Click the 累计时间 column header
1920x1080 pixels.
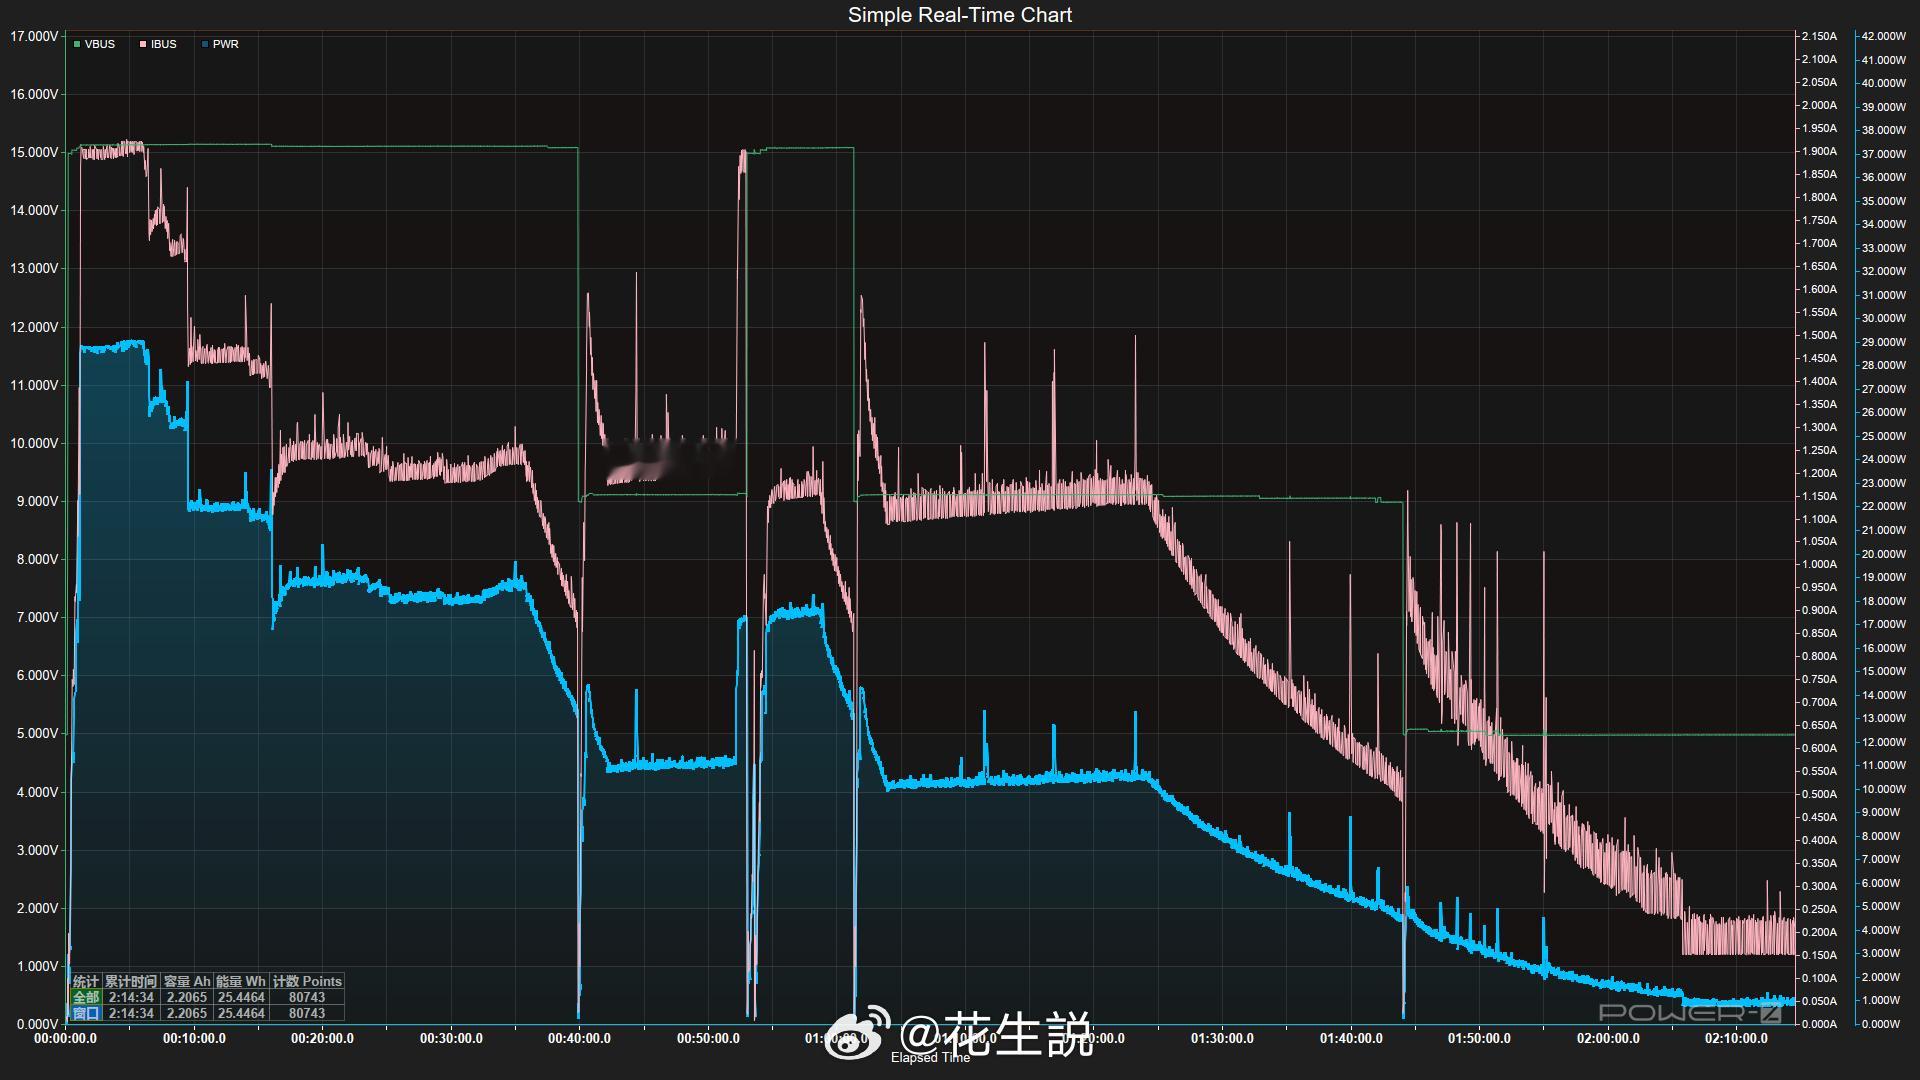pyautogui.click(x=131, y=981)
